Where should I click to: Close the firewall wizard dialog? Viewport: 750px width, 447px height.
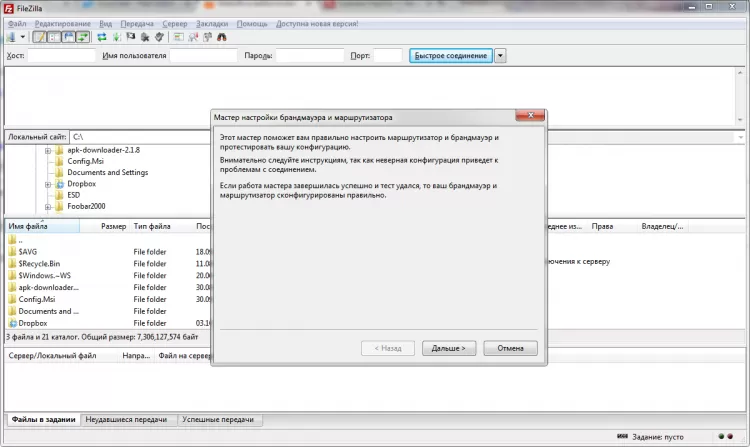[x=530, y=115]
